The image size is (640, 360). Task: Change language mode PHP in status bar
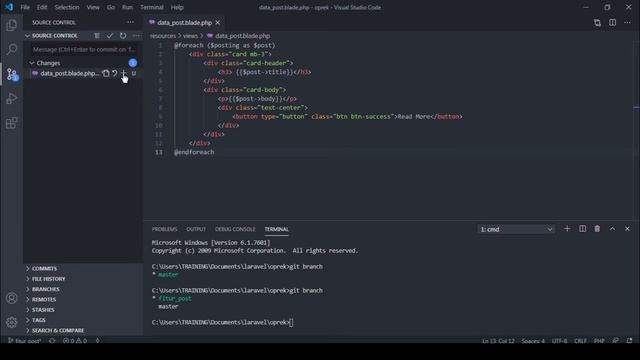(x=599, y=341)
